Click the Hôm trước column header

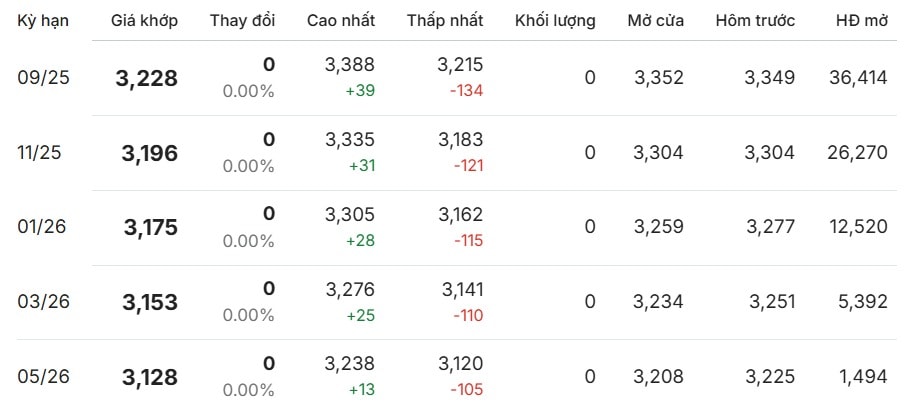click(x=755, y=21)
